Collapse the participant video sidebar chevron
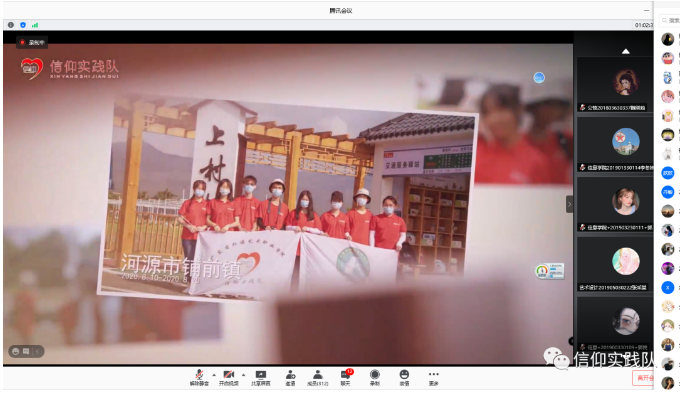The height and width of the screenshot is (398, 683). point(569,204)
